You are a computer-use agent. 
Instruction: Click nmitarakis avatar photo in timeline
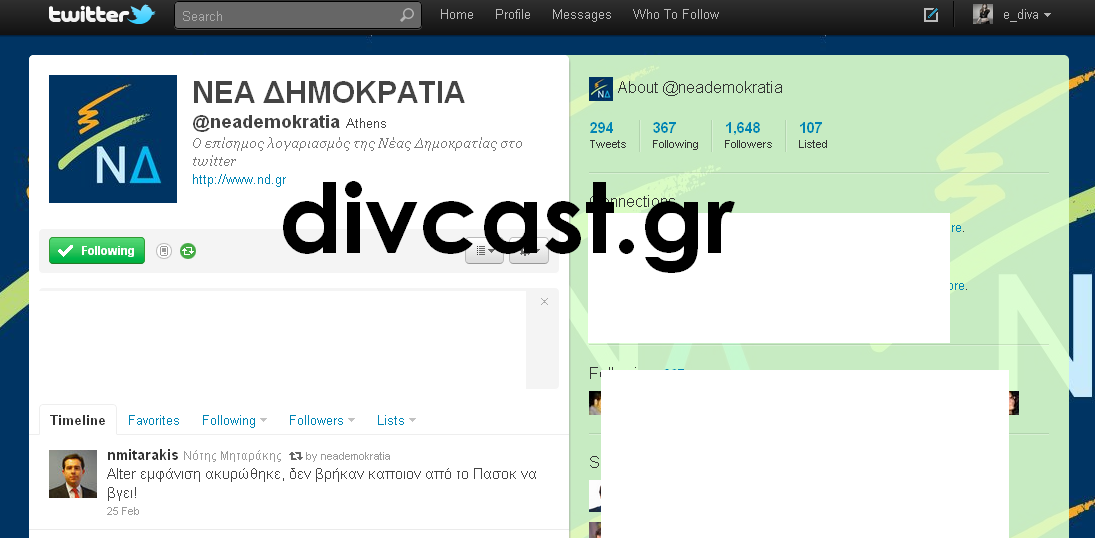[x=73, y=474]
